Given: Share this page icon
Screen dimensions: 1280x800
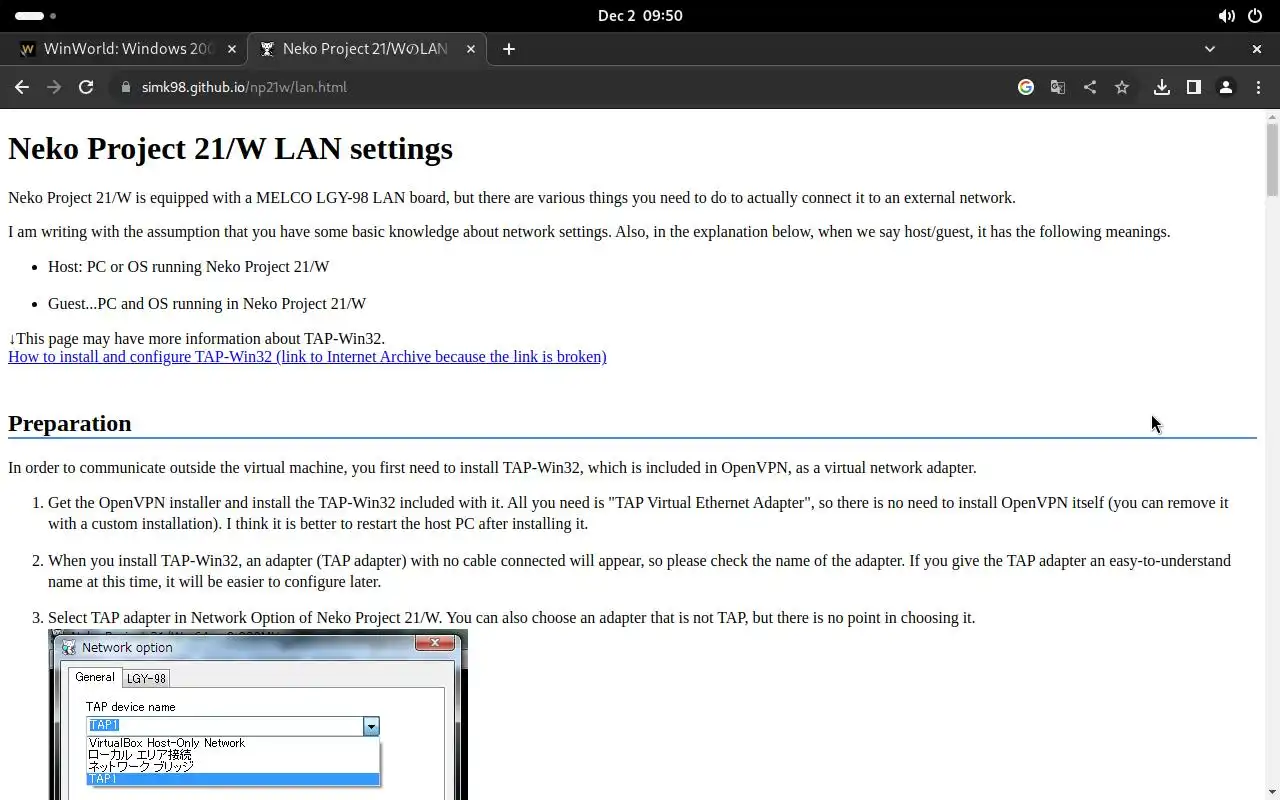Looking at the screenshot, I should click(1090, 87).
